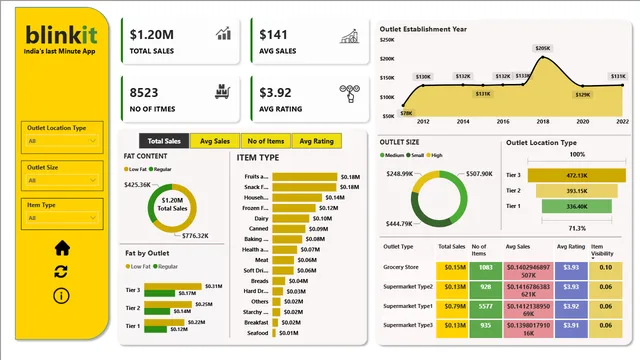This screenshot has height=360, width=640.
Task: Click Low Fat legend in Fat Content
Action: click(x=135, y=169)
